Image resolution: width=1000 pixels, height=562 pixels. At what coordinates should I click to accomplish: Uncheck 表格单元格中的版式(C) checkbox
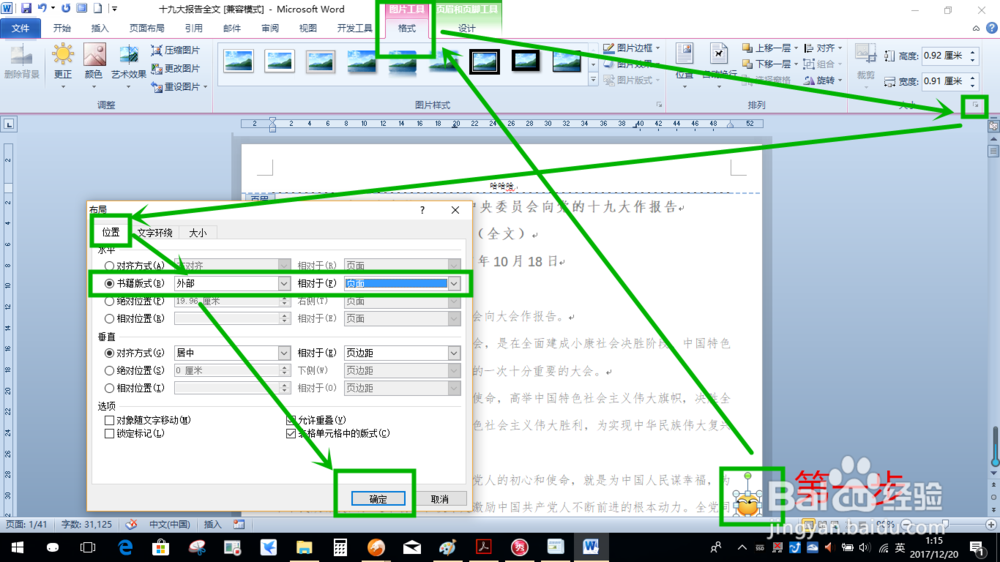[x=291, y=434]
